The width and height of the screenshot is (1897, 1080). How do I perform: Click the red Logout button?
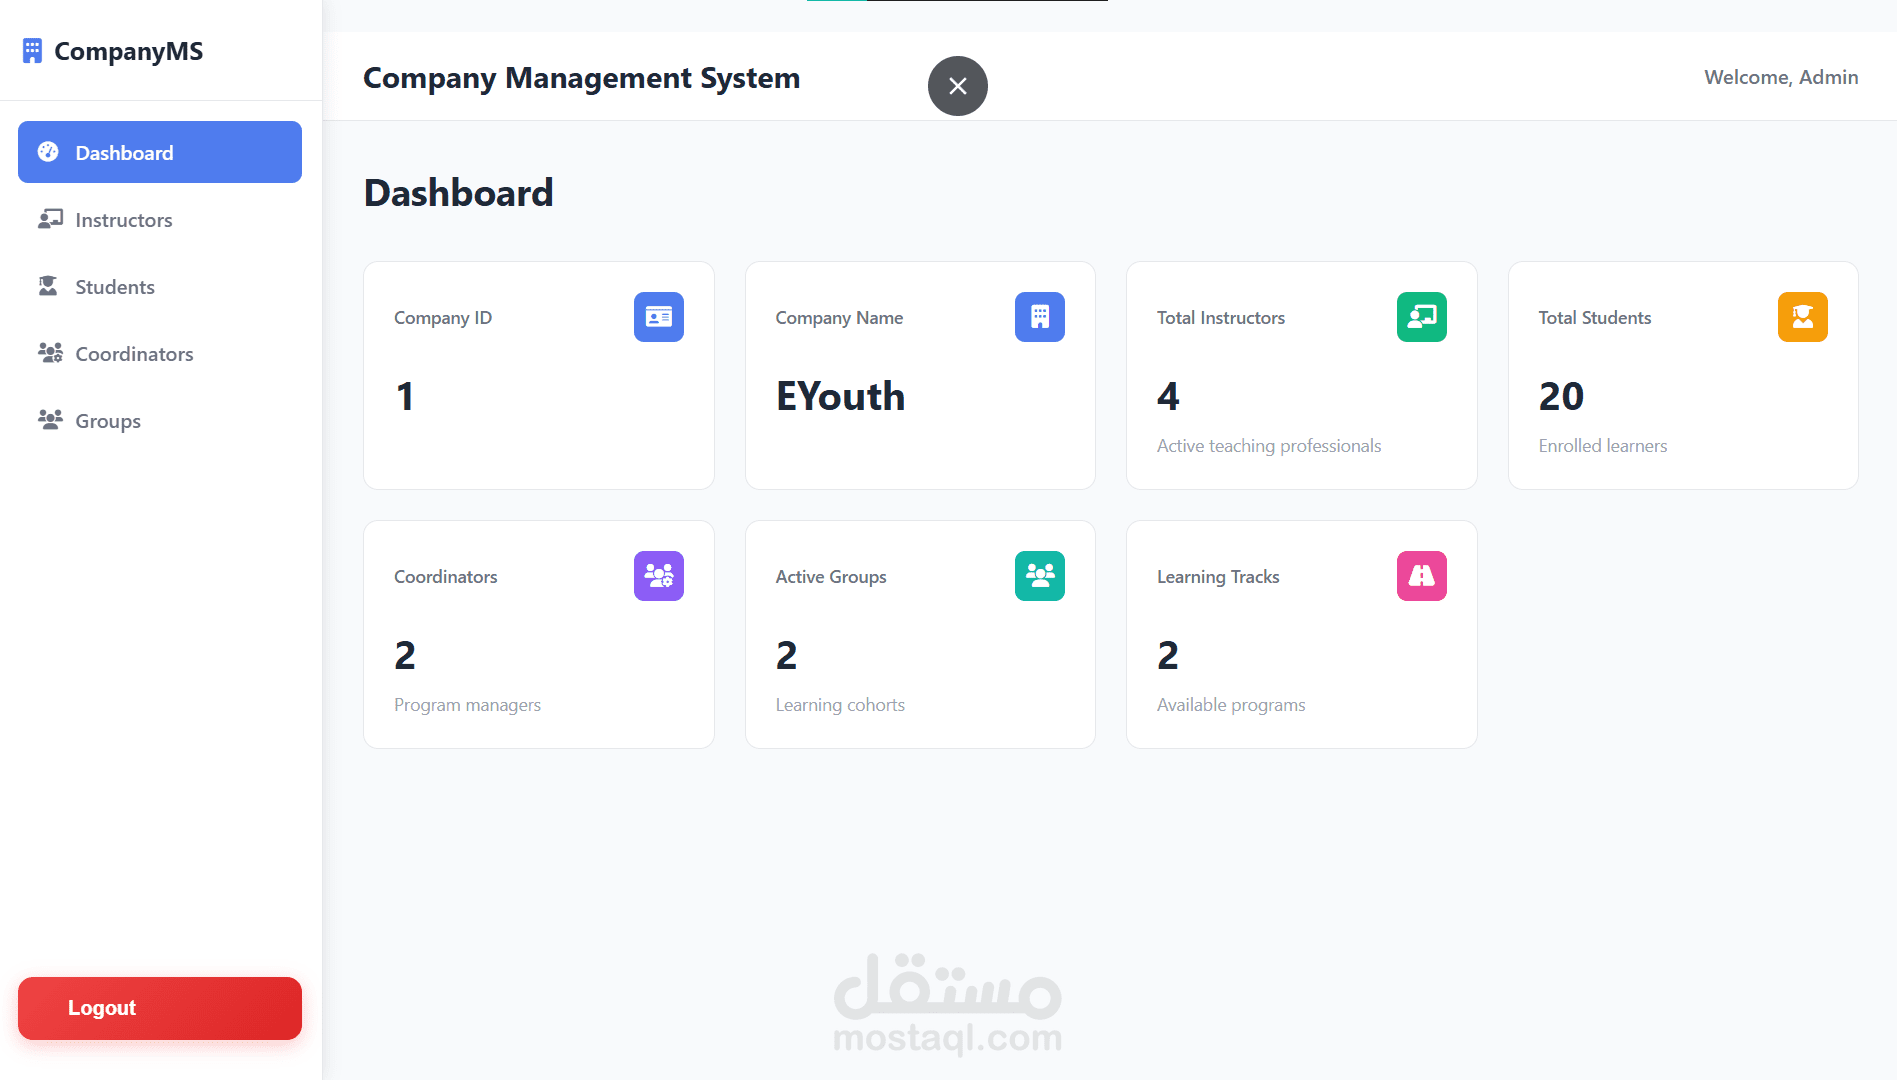[160, 1008]
